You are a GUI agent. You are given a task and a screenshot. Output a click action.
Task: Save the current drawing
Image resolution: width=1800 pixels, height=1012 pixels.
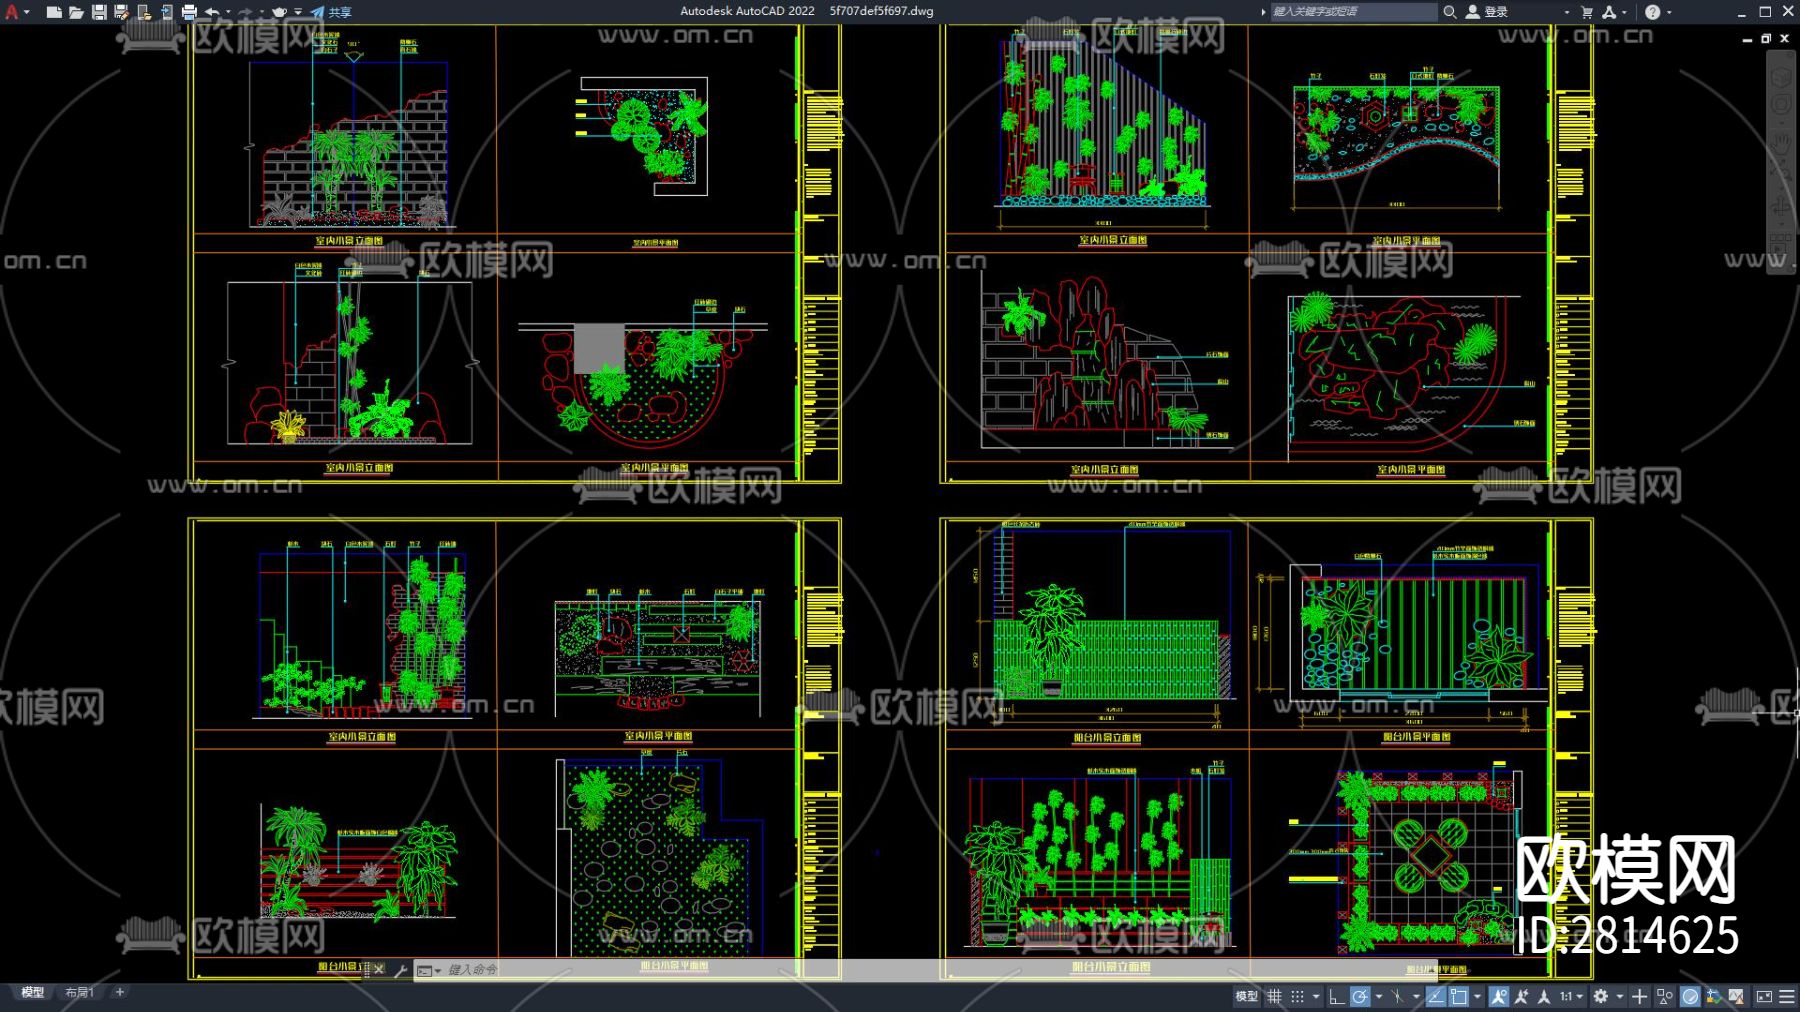click(99, 12)
